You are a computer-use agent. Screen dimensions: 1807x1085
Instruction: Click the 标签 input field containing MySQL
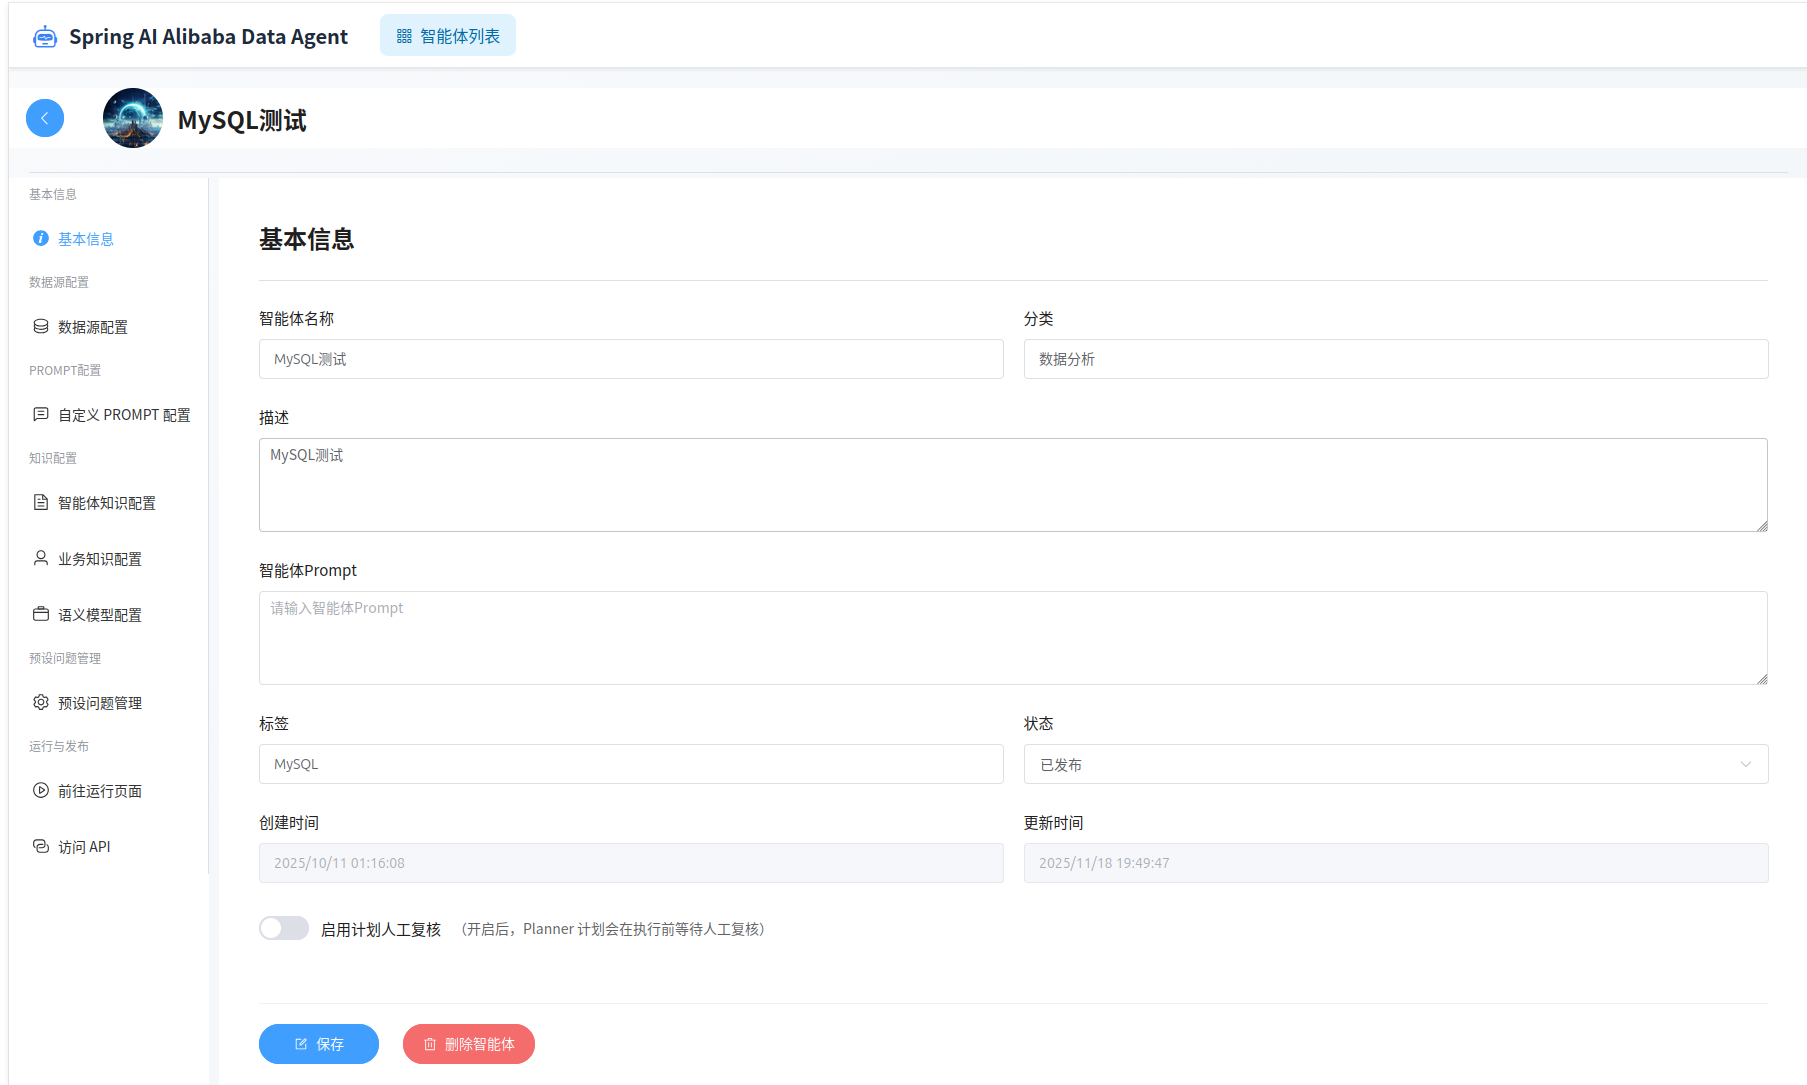630,764
